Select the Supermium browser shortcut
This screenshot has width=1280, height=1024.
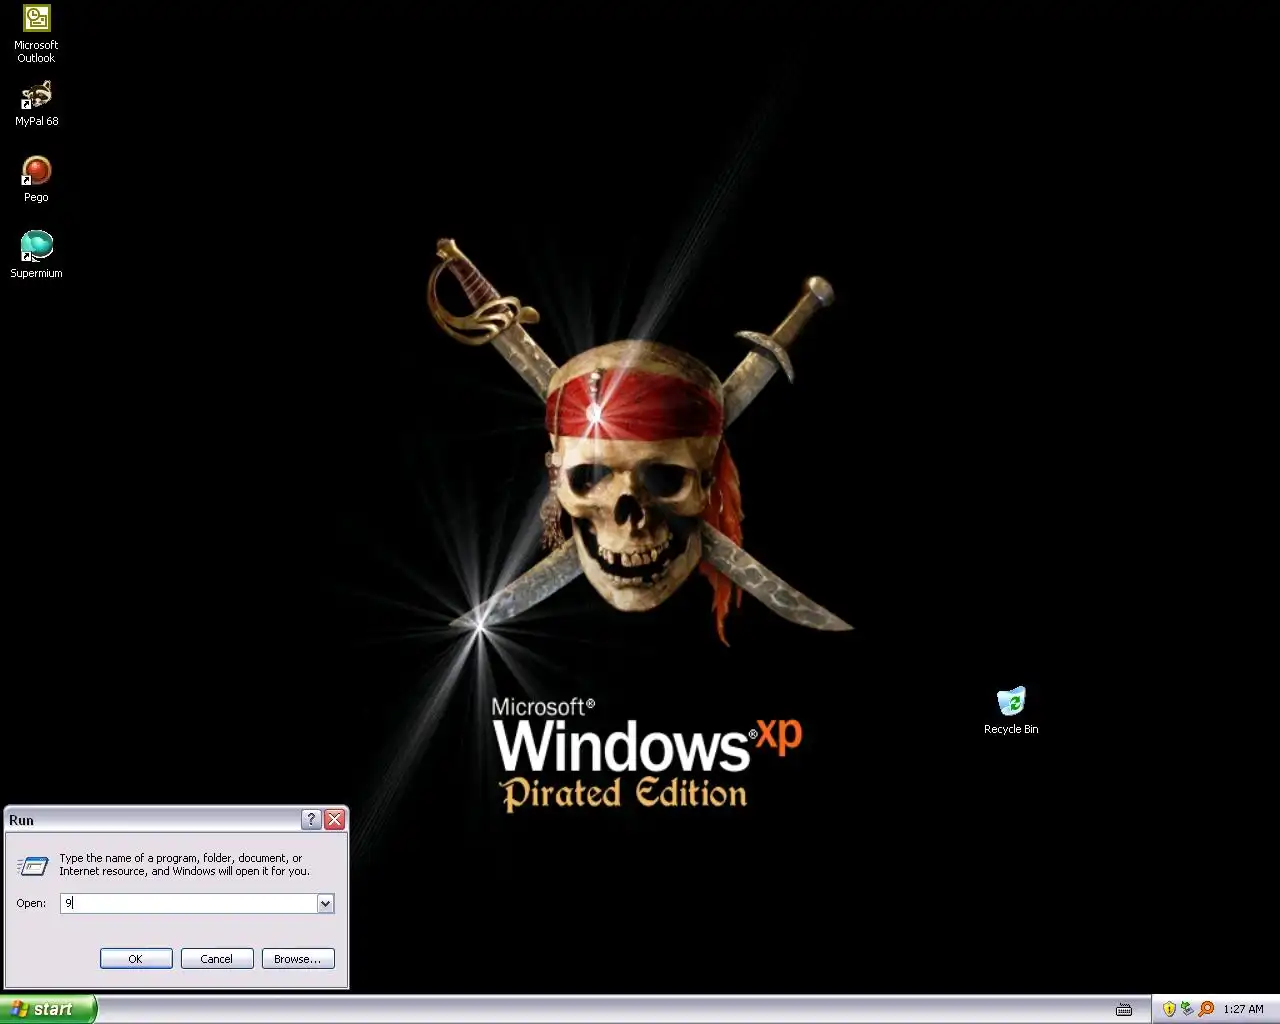click(x=36, y=254)
